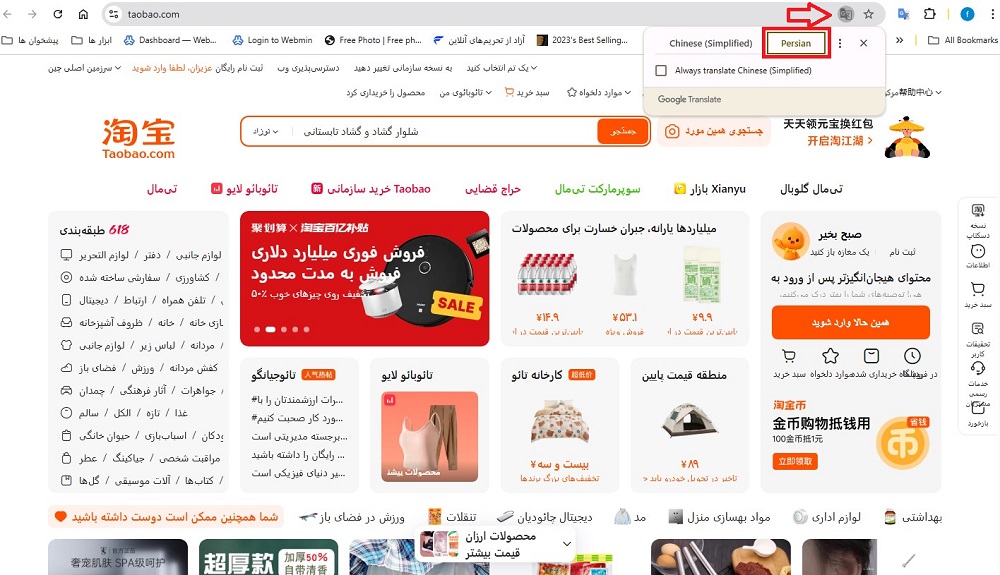Click the Taobao.com logo
Image resolution: width=1000 pixels, height=575 pixels.
click(x=138, y=138)
